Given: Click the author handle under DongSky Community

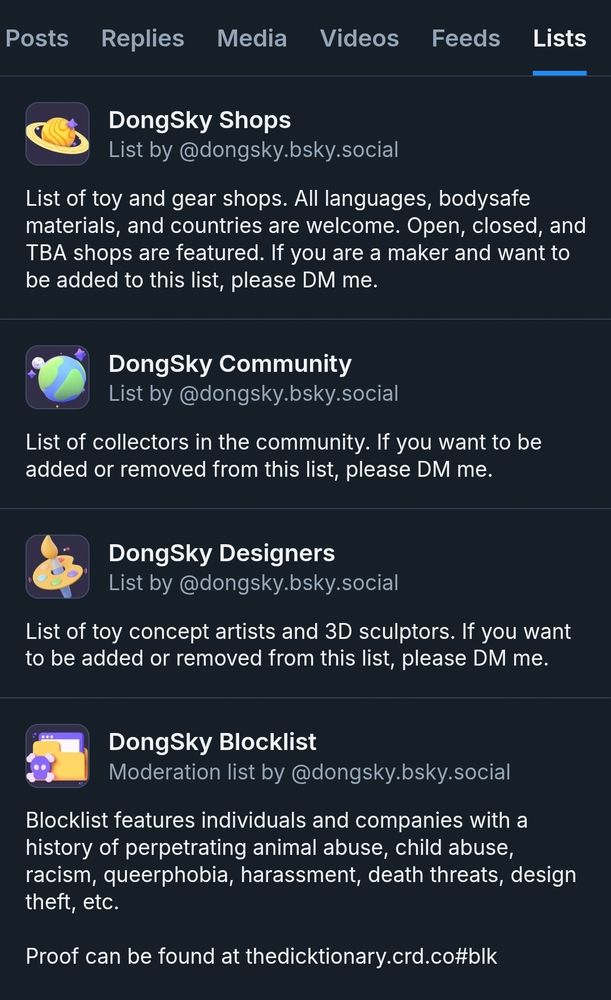Looking at the screenshot, I should (288, 394).
